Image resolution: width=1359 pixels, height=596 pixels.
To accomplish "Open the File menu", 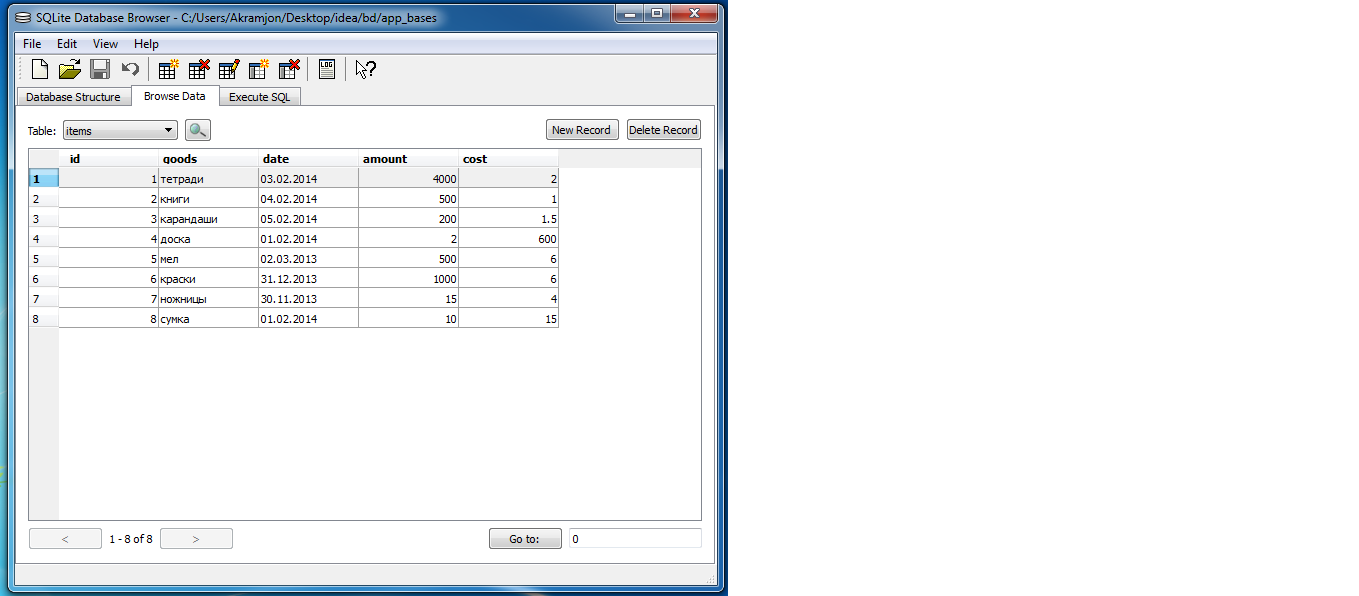I will pyautogui.click(x=32, y=44).
